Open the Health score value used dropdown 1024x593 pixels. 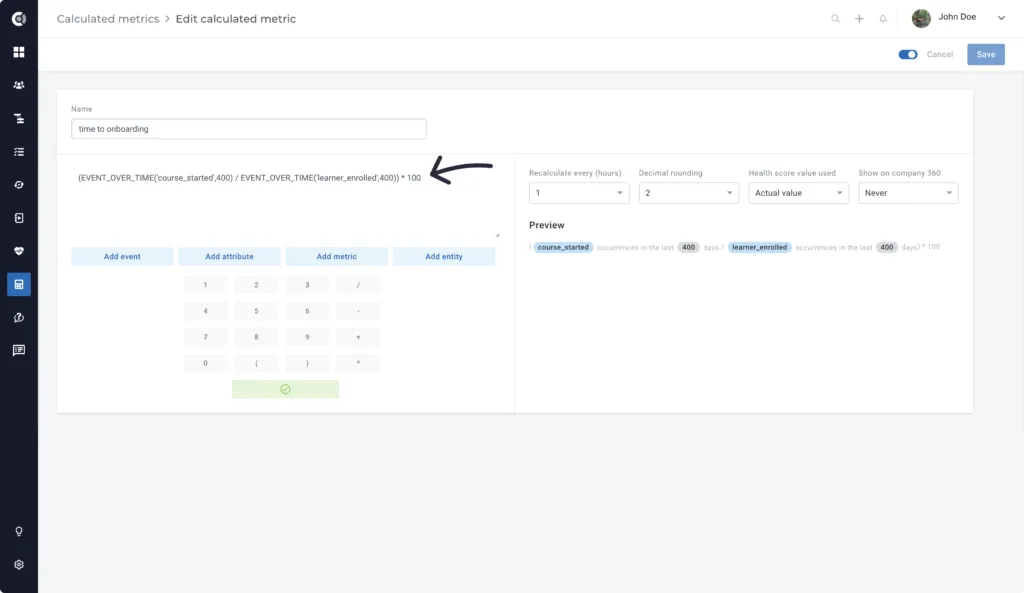[798, 193]
